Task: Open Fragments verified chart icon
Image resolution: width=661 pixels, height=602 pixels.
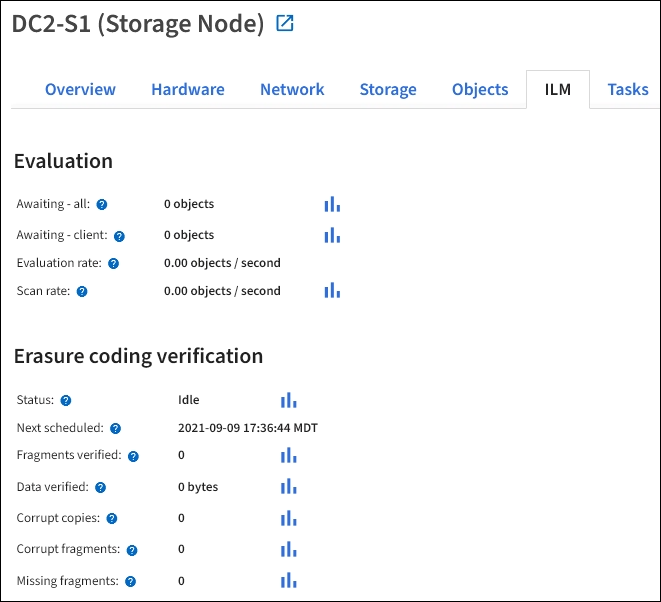Action: 289,455
